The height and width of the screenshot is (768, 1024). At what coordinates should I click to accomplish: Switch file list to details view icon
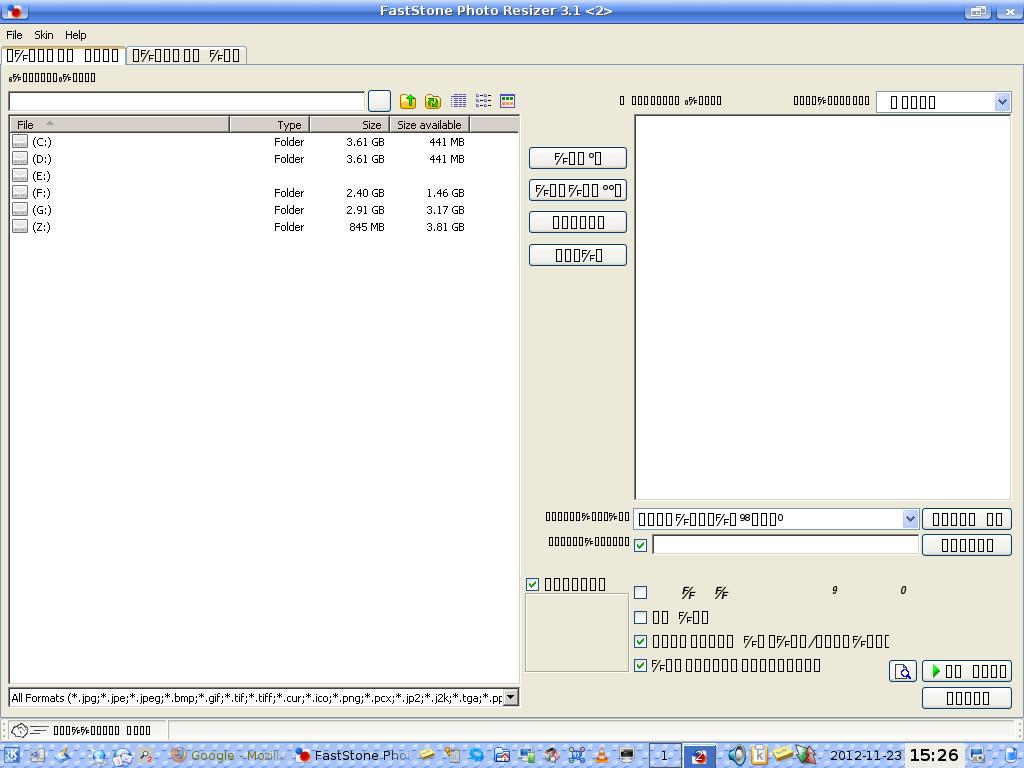(458, 101)
